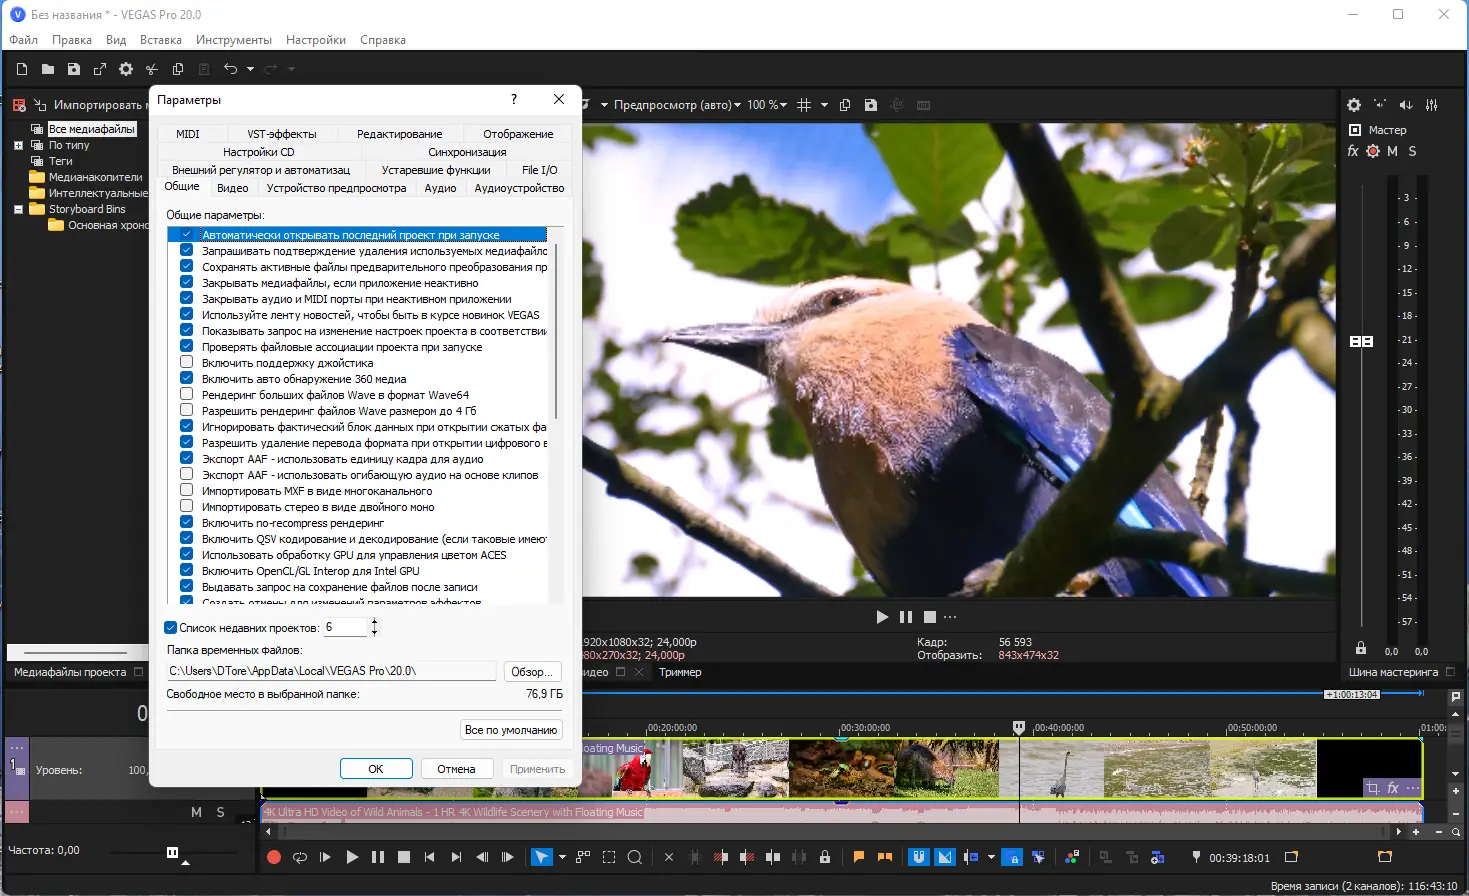Click the Обзор... browse button

[x=531, y=672]
